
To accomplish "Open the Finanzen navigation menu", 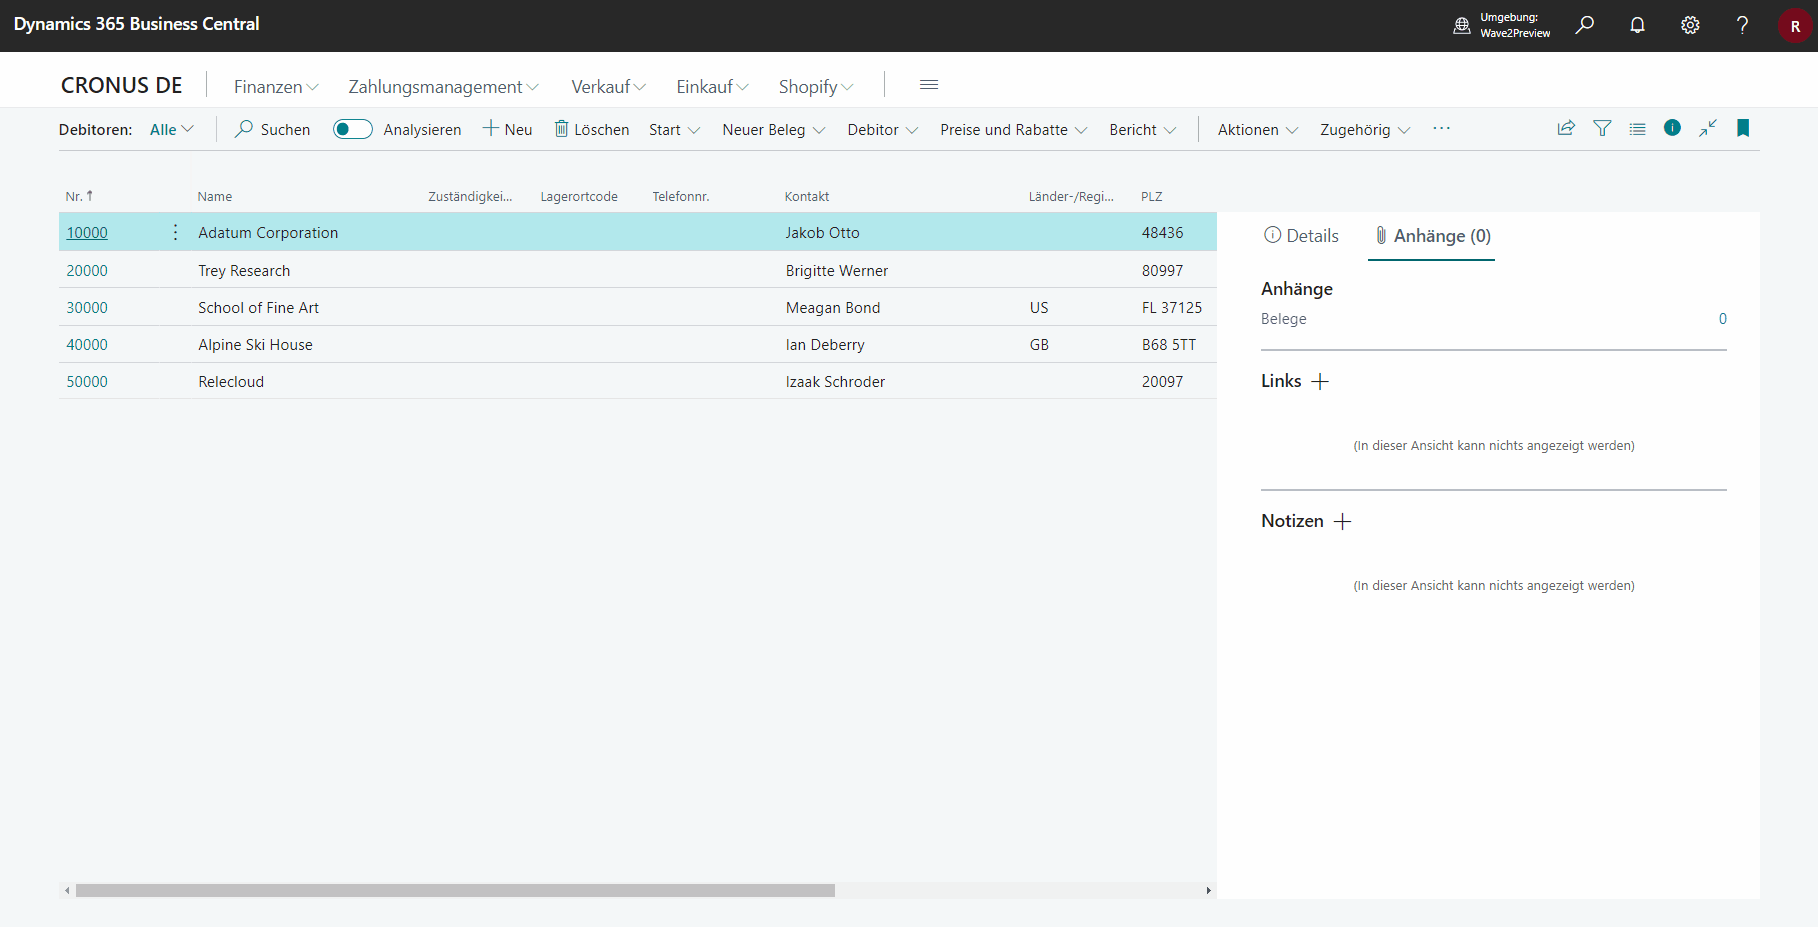I will coord(276,87).
